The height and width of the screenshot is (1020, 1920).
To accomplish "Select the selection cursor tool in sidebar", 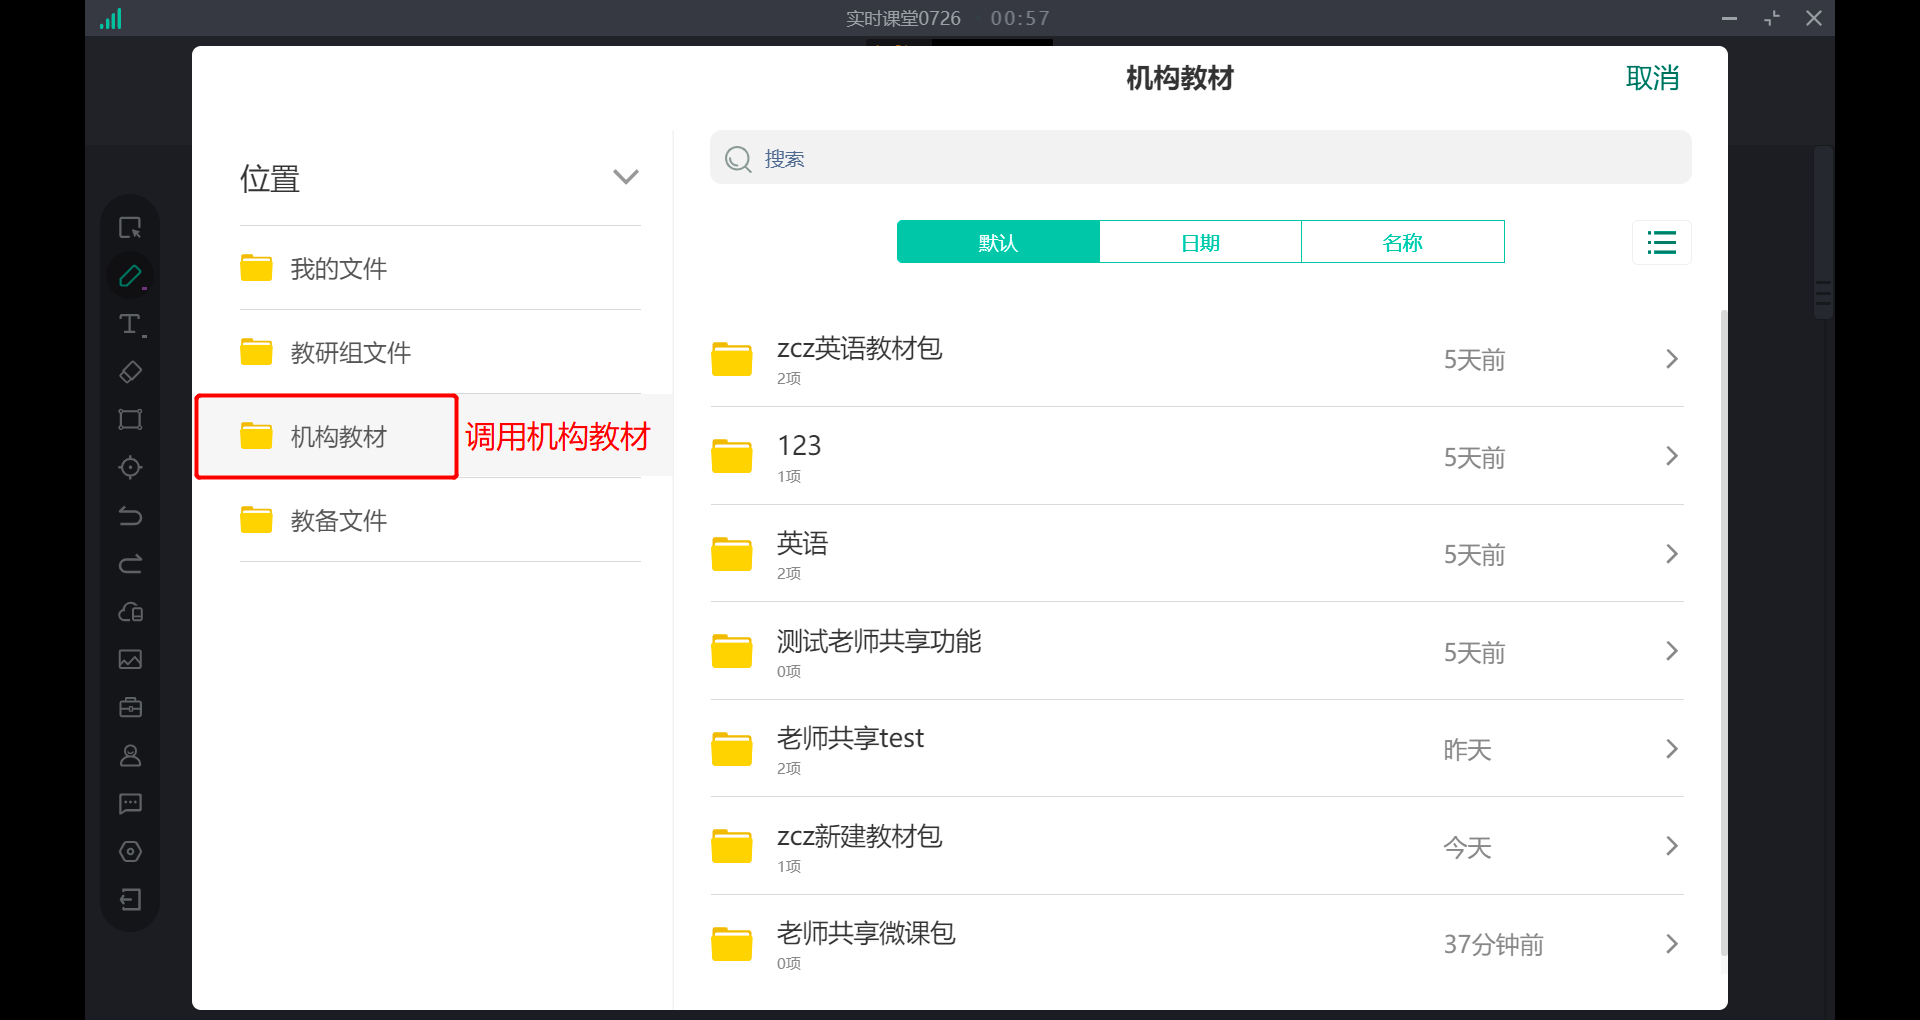I will (x=130, y=228).
